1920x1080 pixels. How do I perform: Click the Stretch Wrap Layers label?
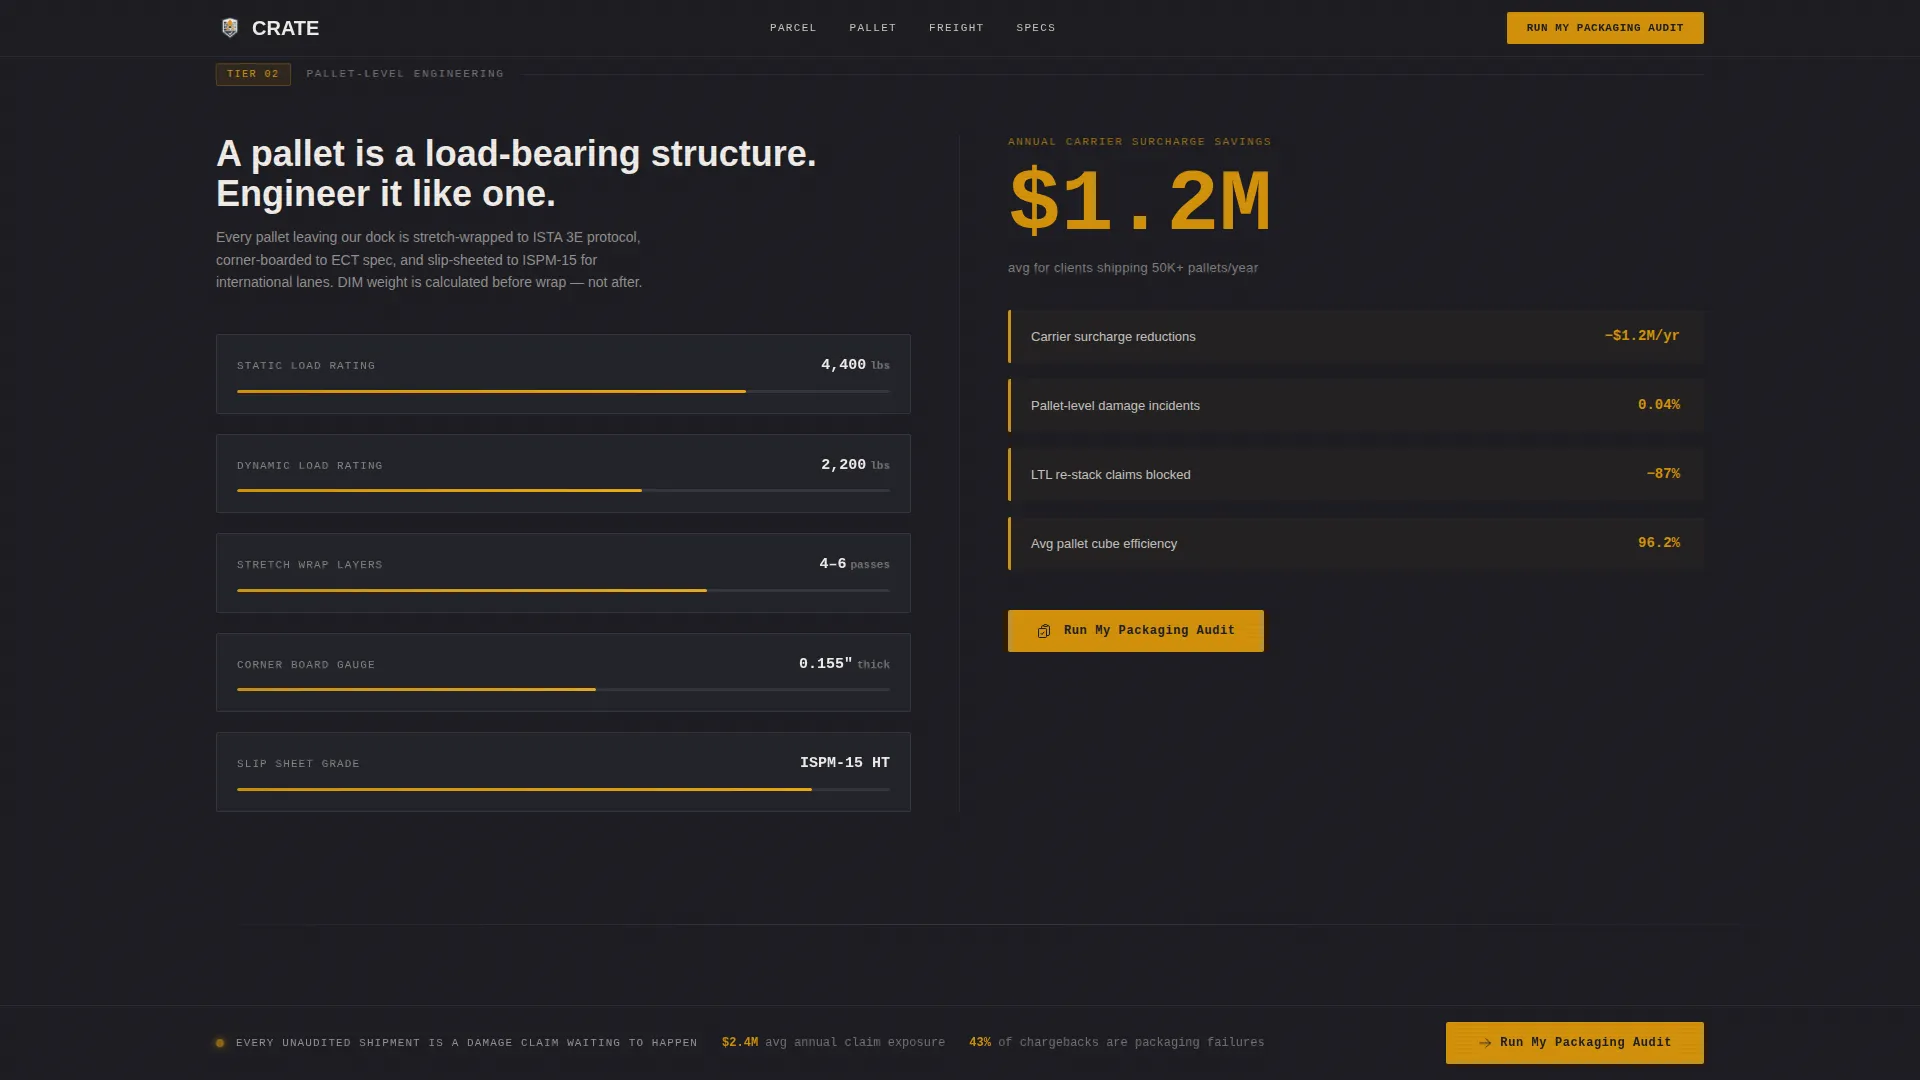(x=310, y=565)
